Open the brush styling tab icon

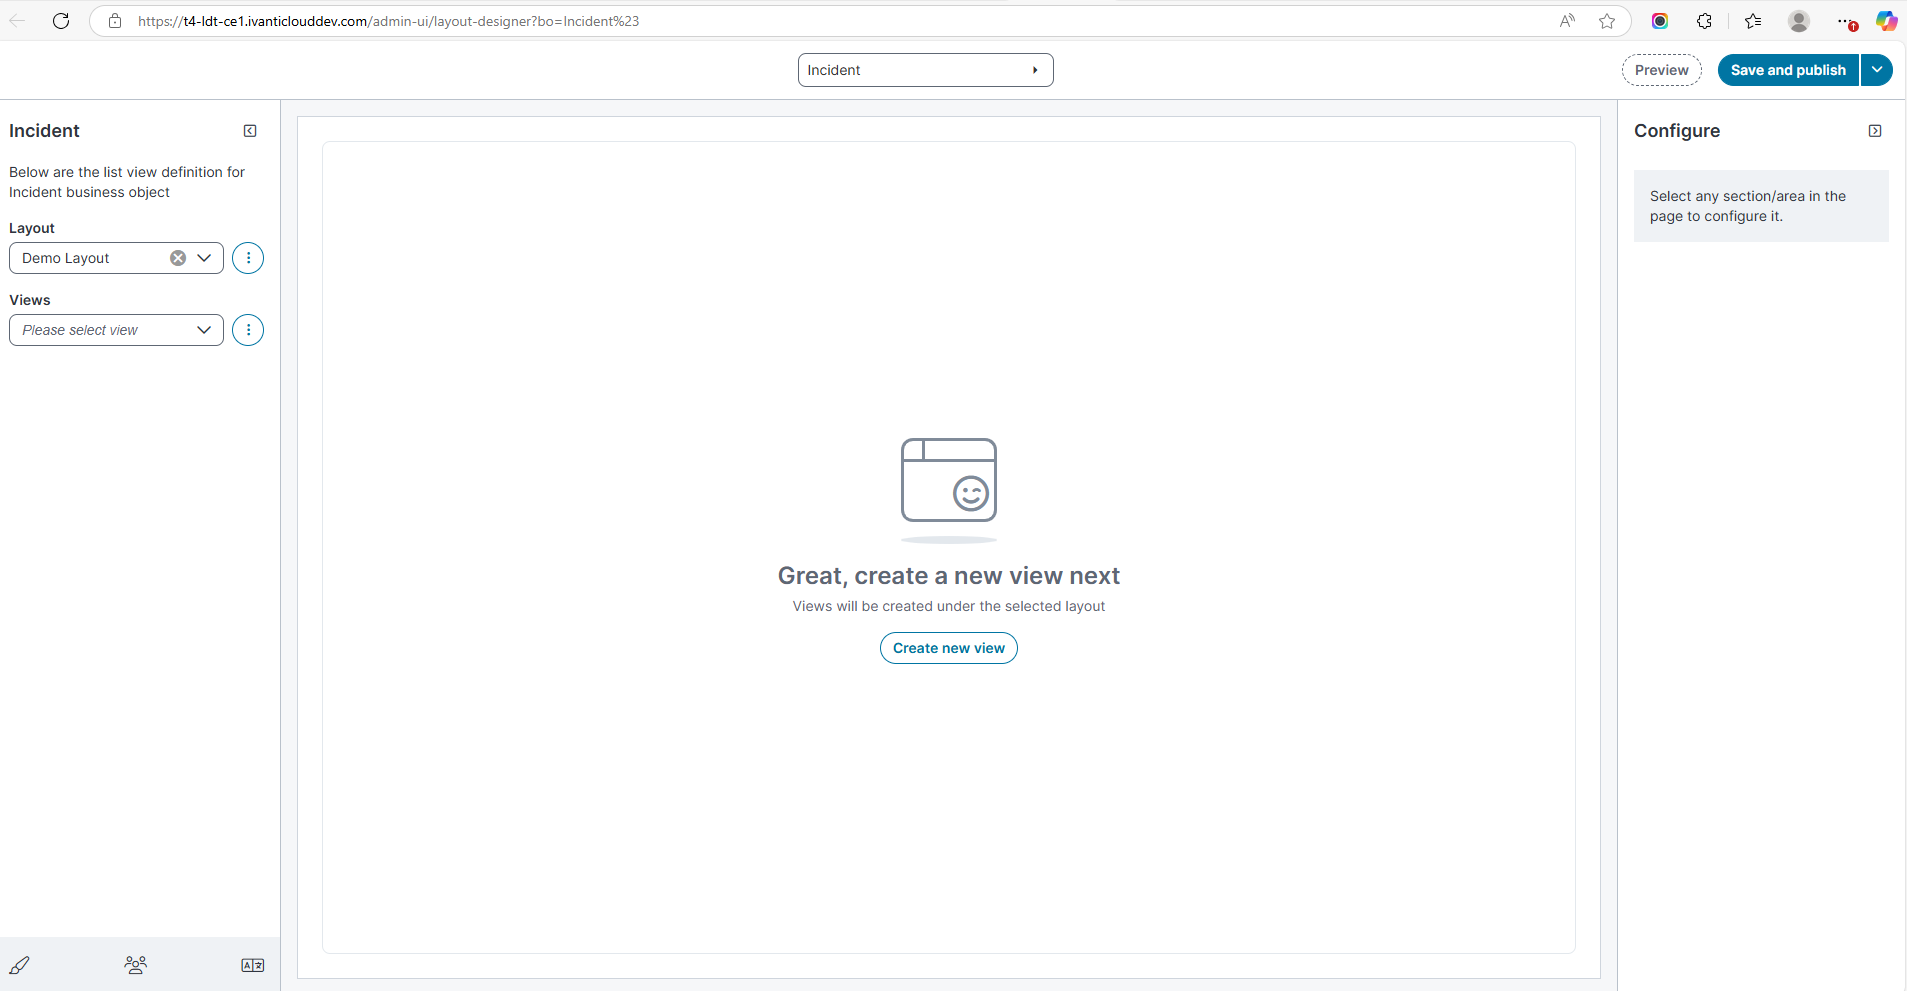click(x=19, y=965)
